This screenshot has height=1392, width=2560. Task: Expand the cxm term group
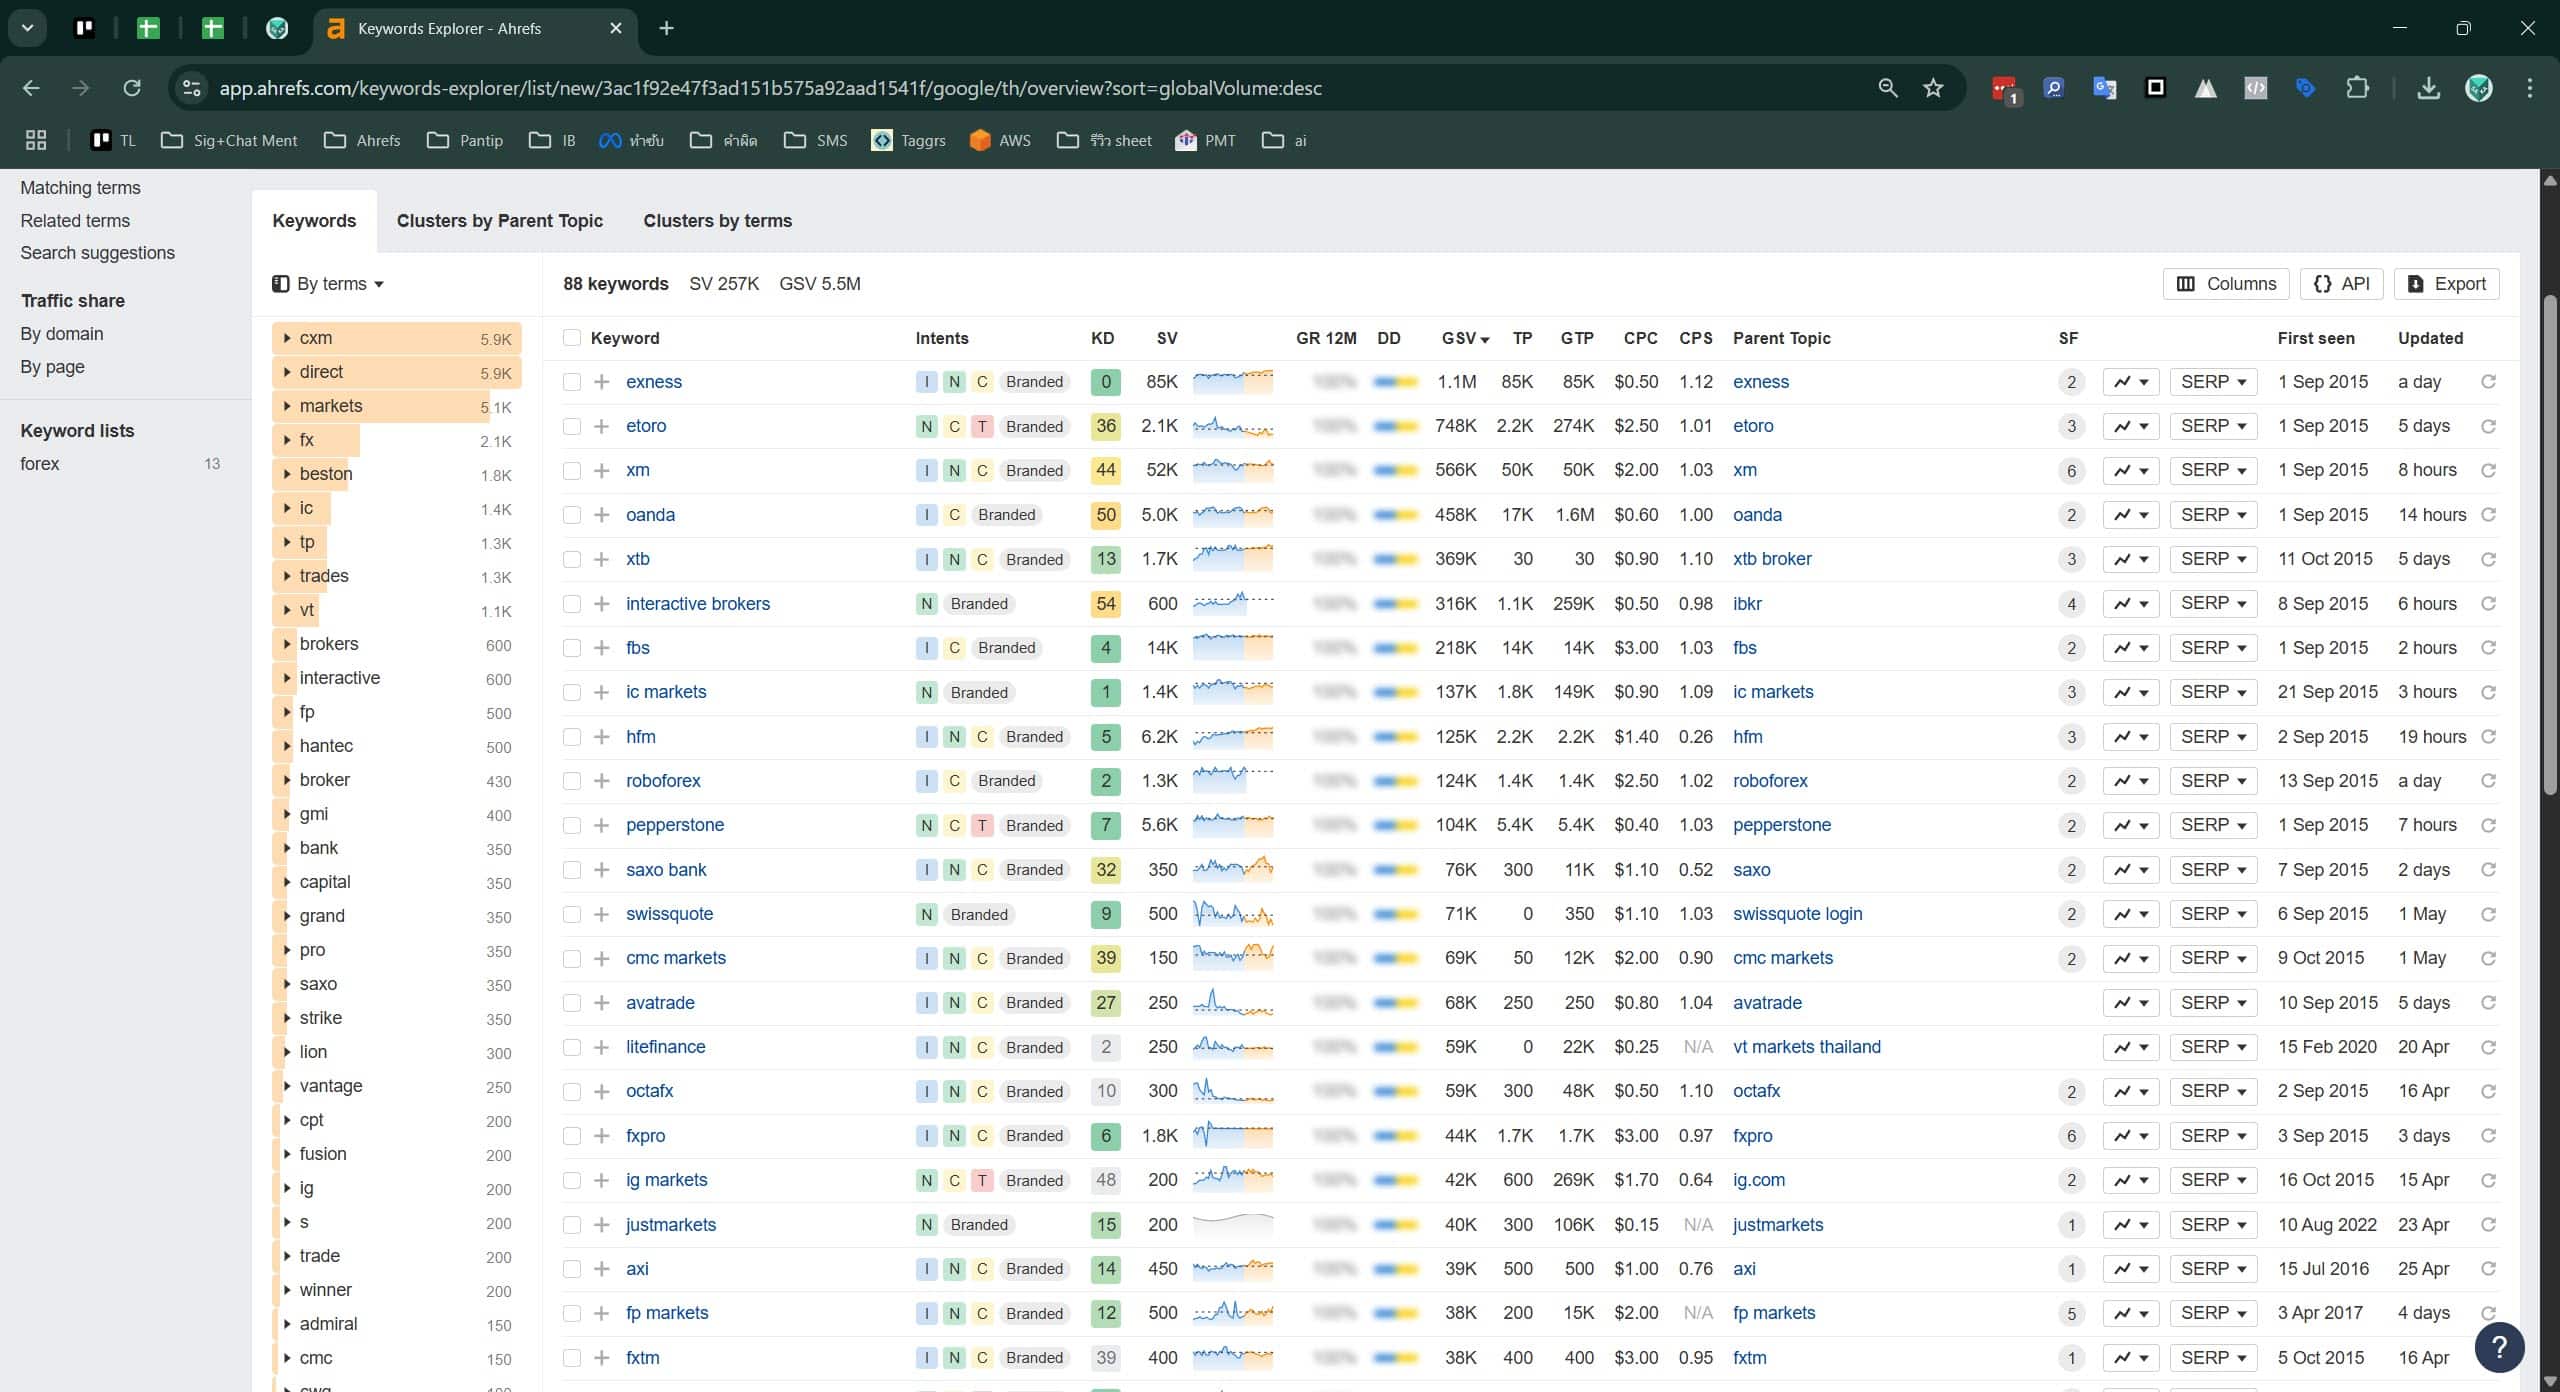pyautogui.click(x=288, y=338)
